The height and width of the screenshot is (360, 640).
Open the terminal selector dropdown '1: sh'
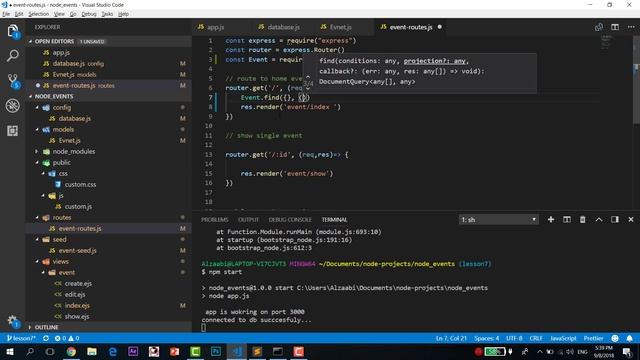click(498, 220)
